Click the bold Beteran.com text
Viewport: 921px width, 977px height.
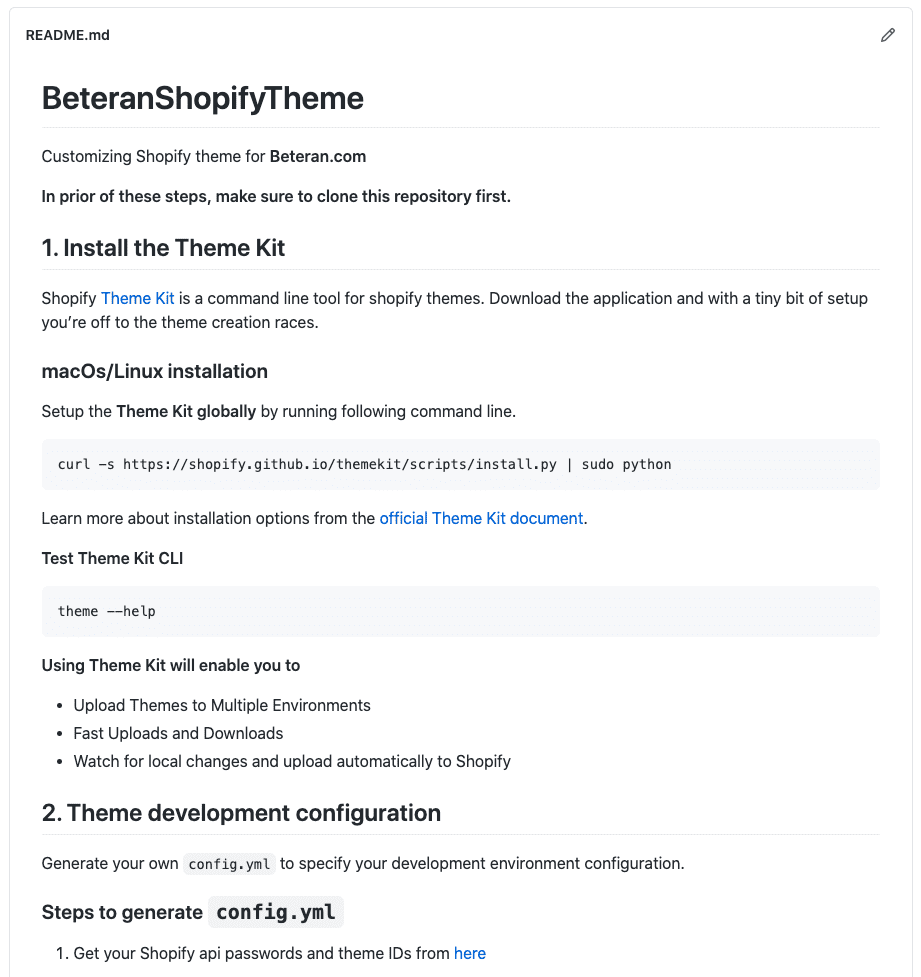[x=318, y=156]
